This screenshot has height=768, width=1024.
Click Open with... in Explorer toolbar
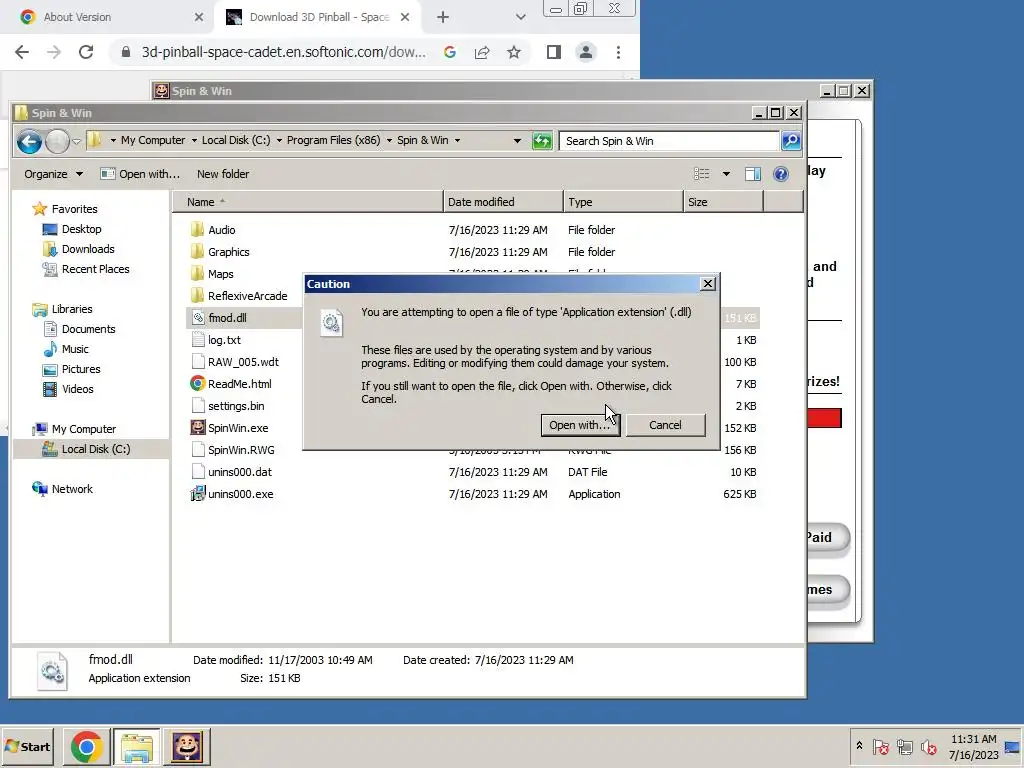[140, 174]
